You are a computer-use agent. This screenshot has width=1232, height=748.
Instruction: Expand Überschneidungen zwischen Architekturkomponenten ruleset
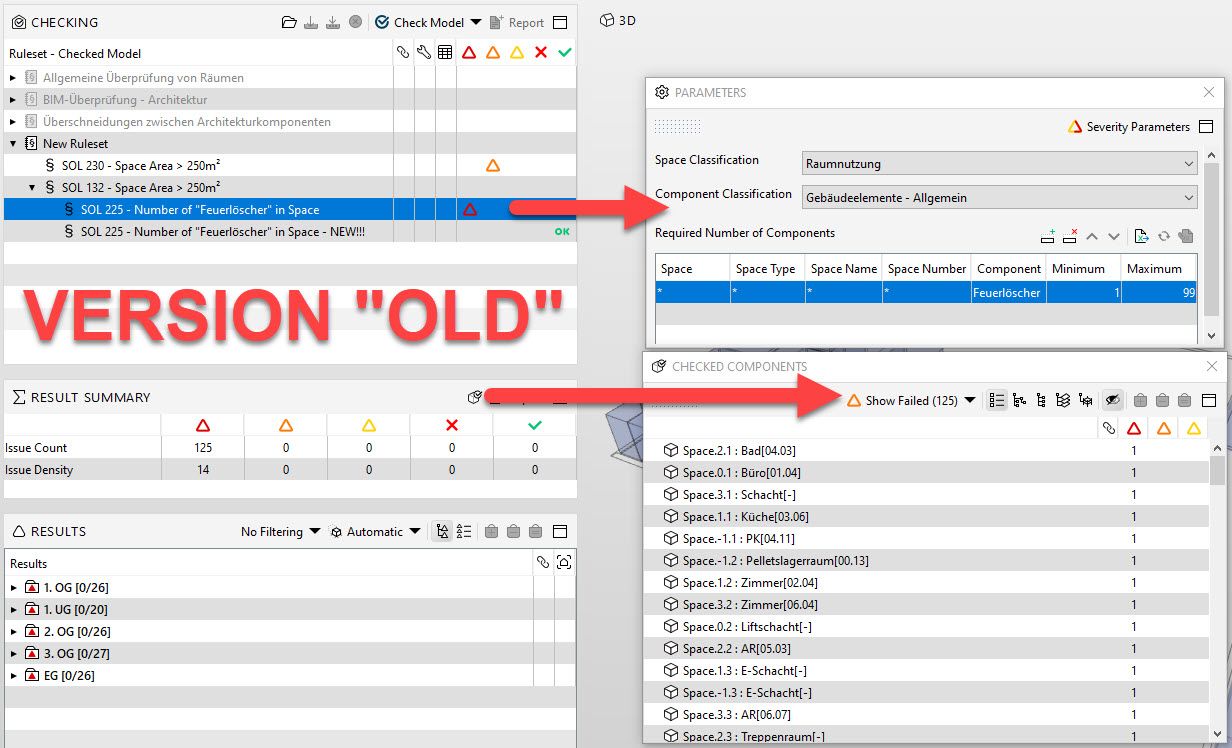tap(13, 121)
